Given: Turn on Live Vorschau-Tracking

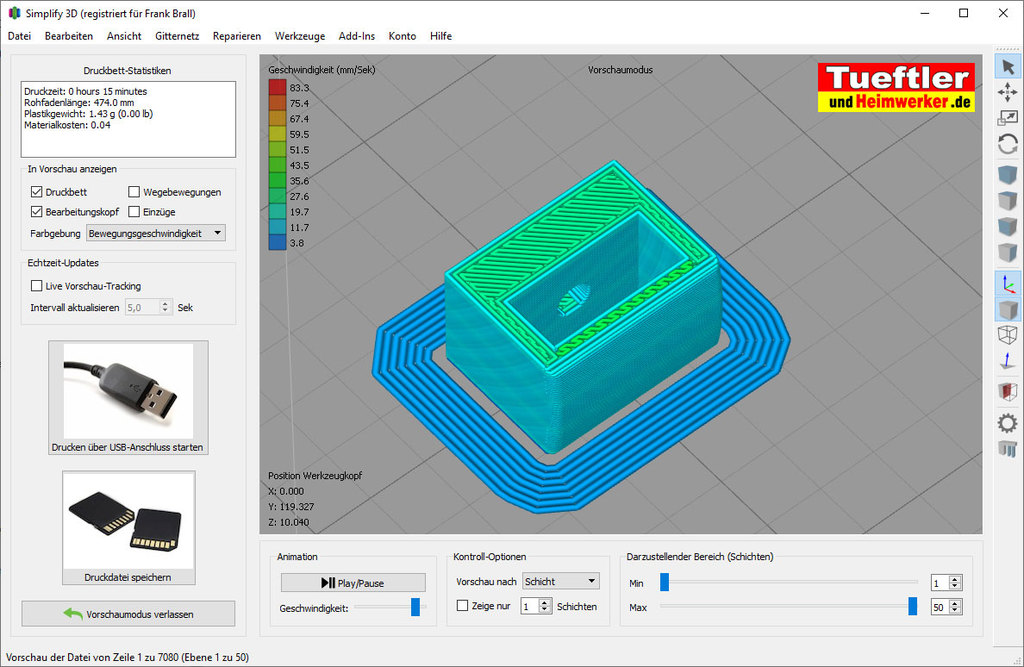Looking at the screenshot, I should 37,286.
